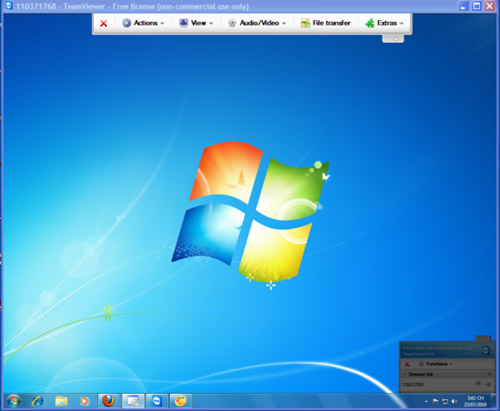This screenshot has width=500, height=411.
Task: Click the Show desktop strip at the taskbar's right end
Action: coord(493,401)
